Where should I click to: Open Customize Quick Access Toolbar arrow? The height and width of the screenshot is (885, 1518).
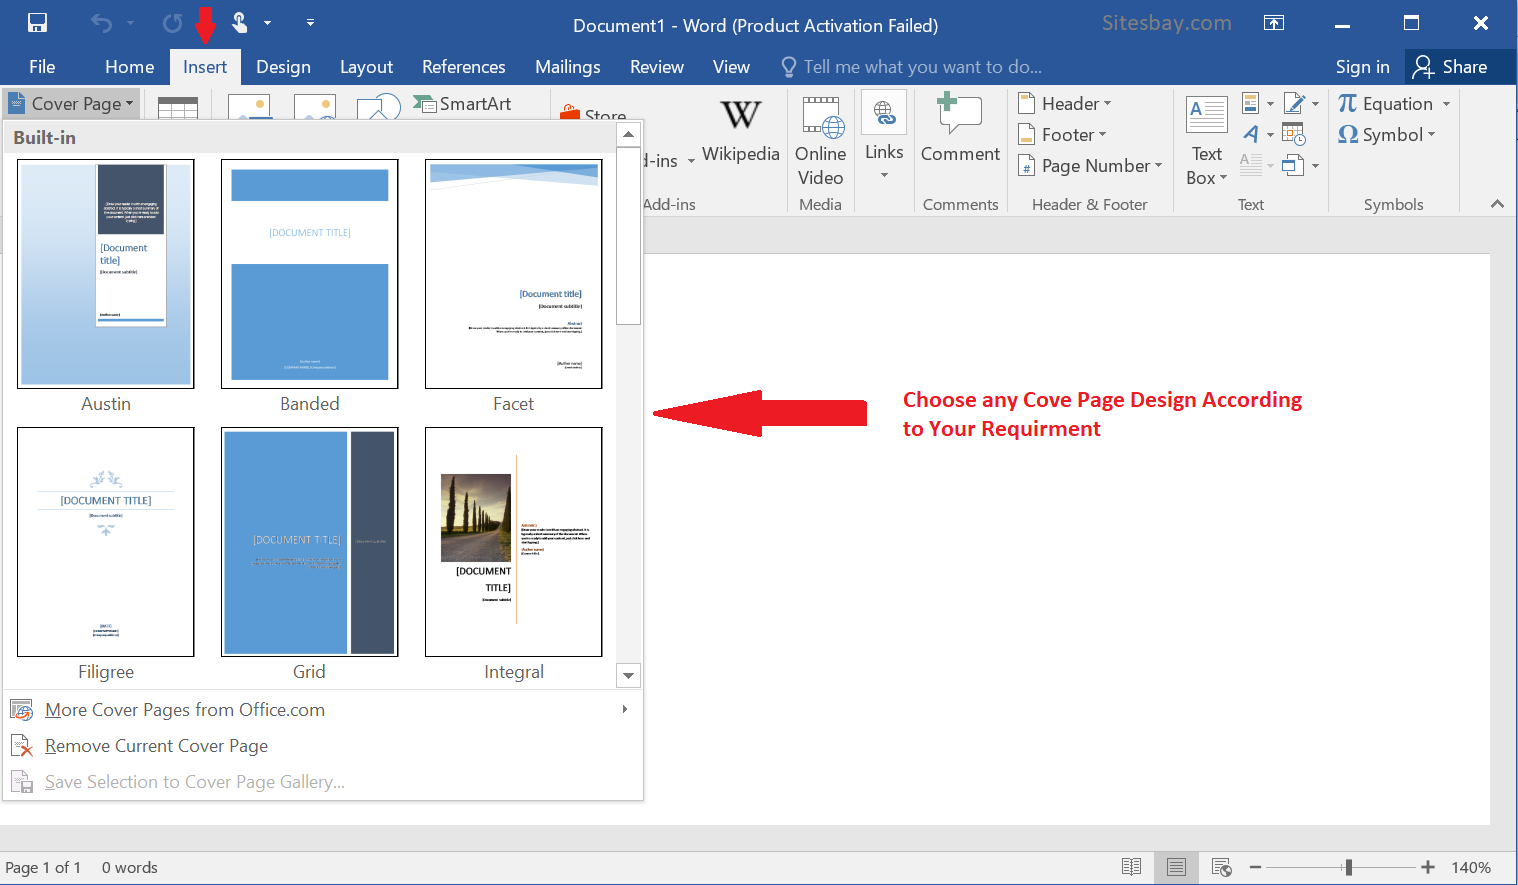pyautogui.click(x=310, y=22)
